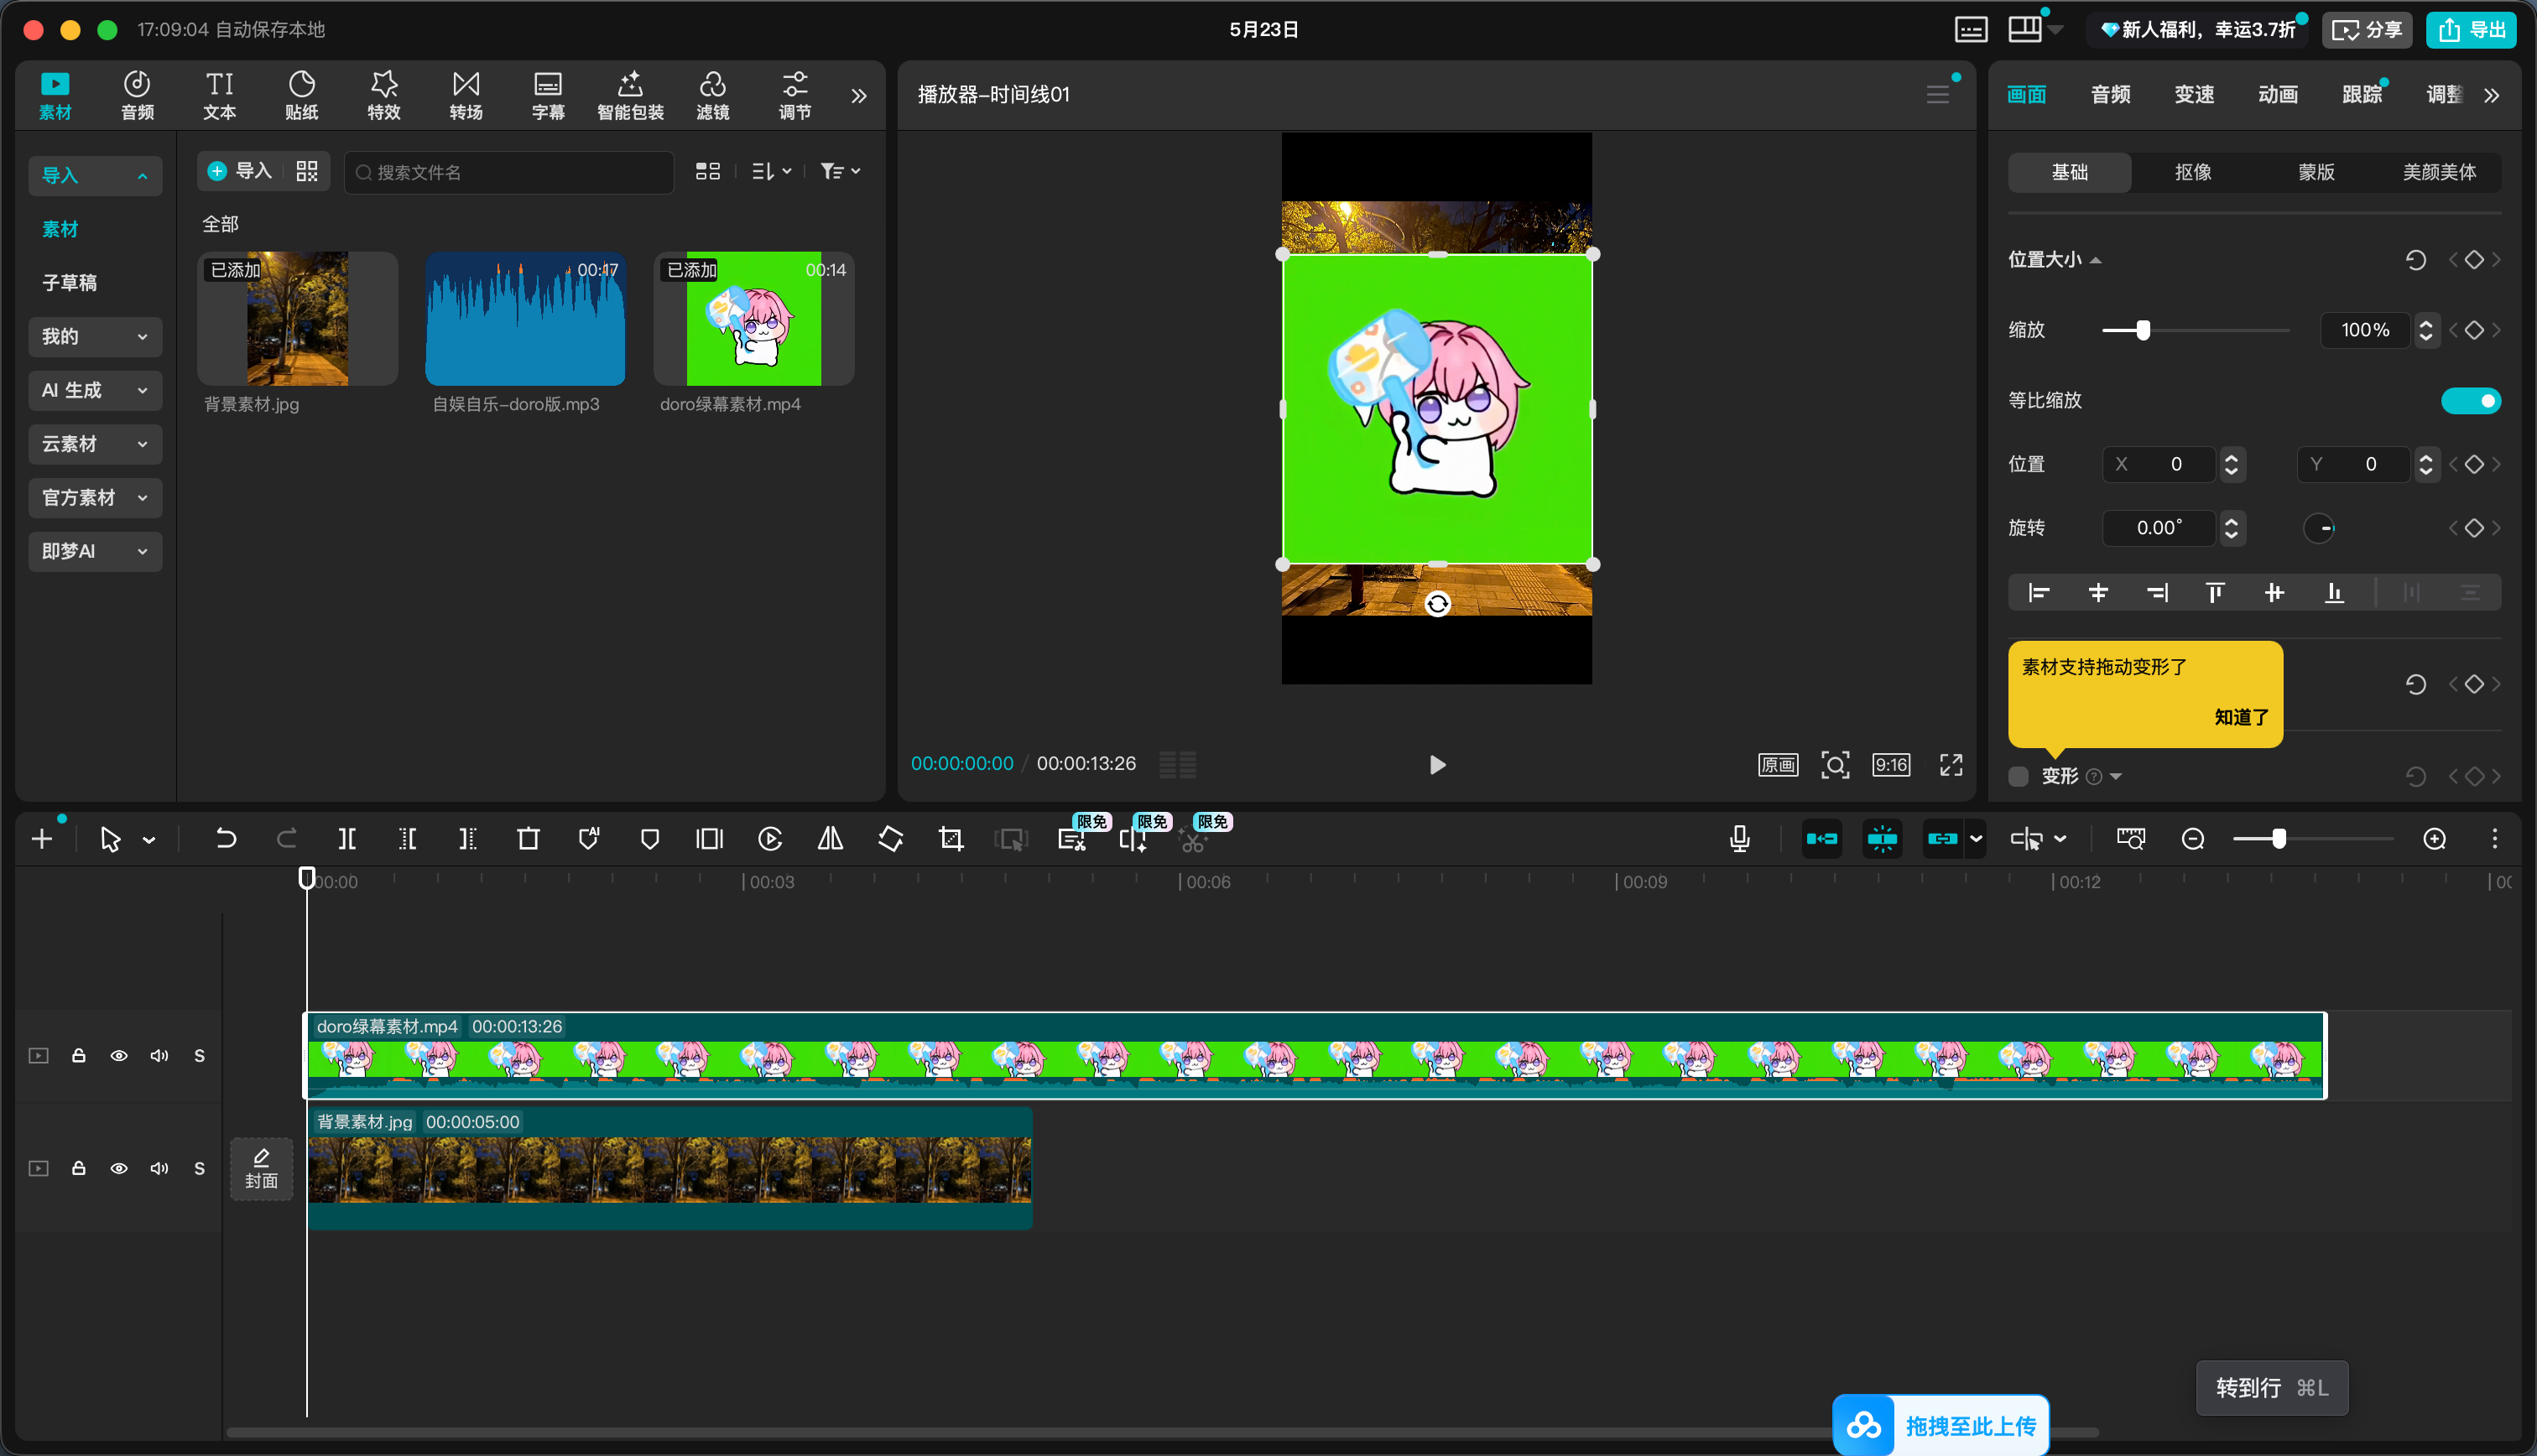Click the timeline zoom out icon
The image size is (2537, 1456).
(x=2193, y=839)
